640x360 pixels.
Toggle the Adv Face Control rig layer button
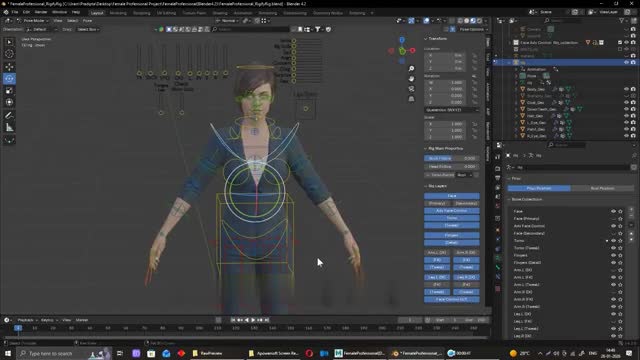coord(451,211)
